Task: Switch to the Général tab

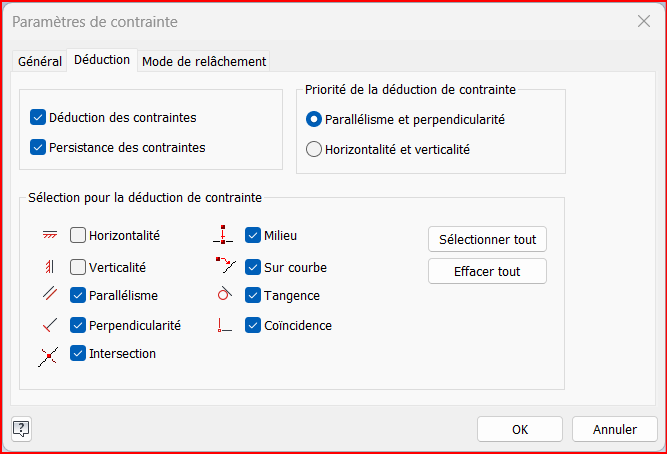Action: point(40,61)
